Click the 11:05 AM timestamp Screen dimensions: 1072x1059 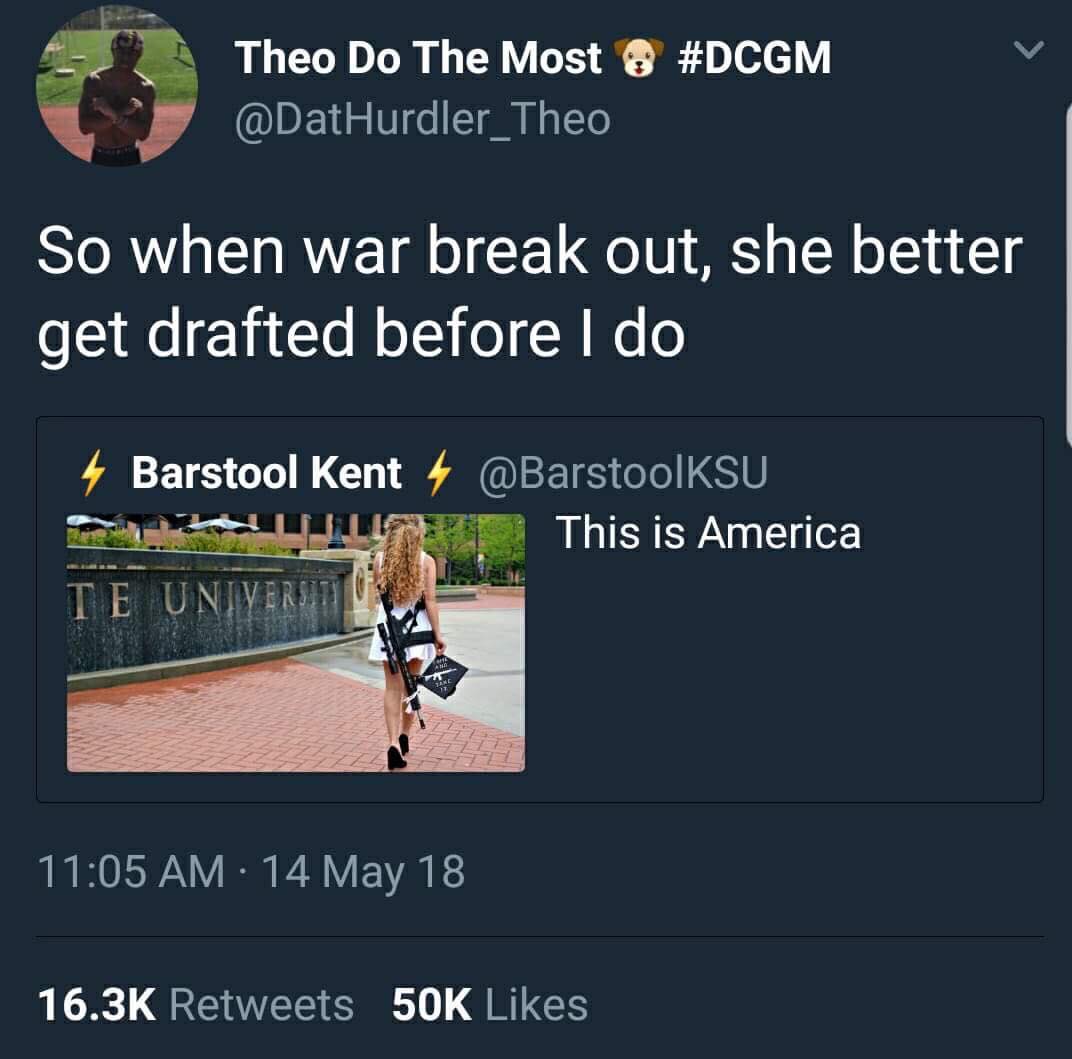(x=131, y=872)
